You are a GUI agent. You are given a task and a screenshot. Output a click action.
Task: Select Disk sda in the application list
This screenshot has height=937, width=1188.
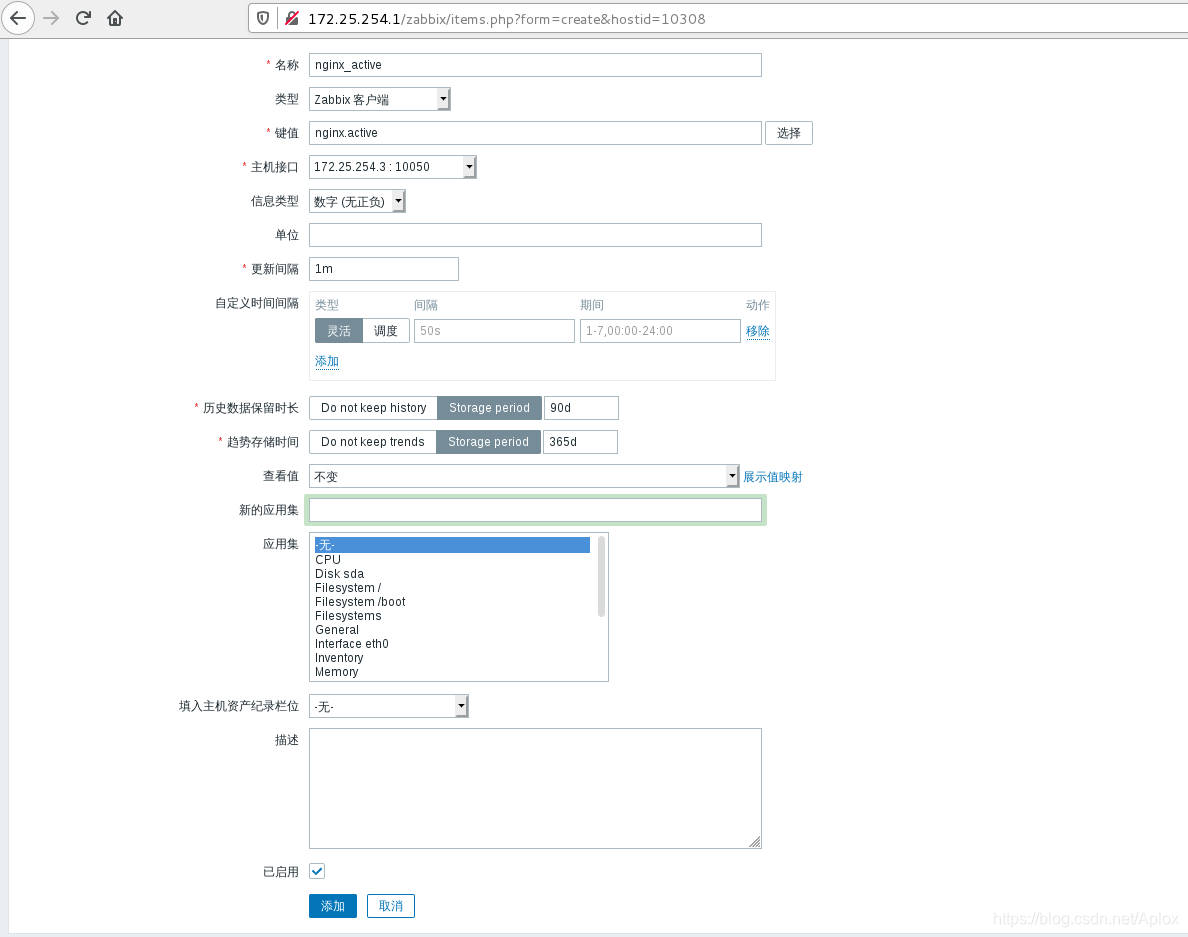pos(452,574)
